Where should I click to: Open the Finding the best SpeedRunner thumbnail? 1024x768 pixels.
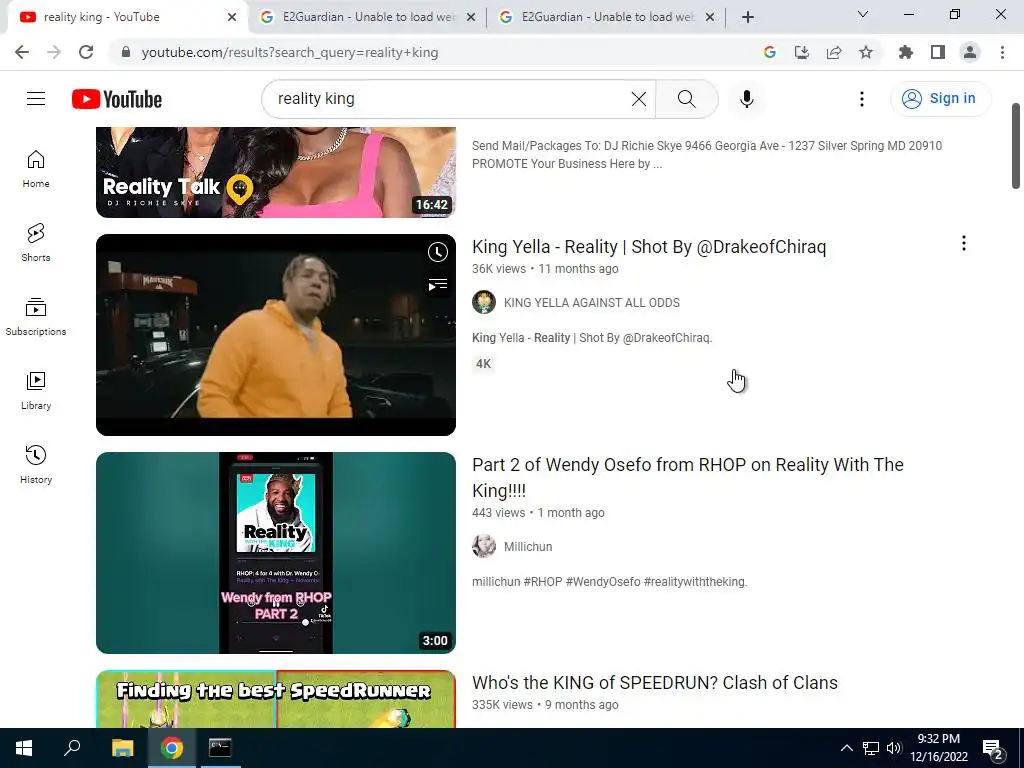pos(276,699)
